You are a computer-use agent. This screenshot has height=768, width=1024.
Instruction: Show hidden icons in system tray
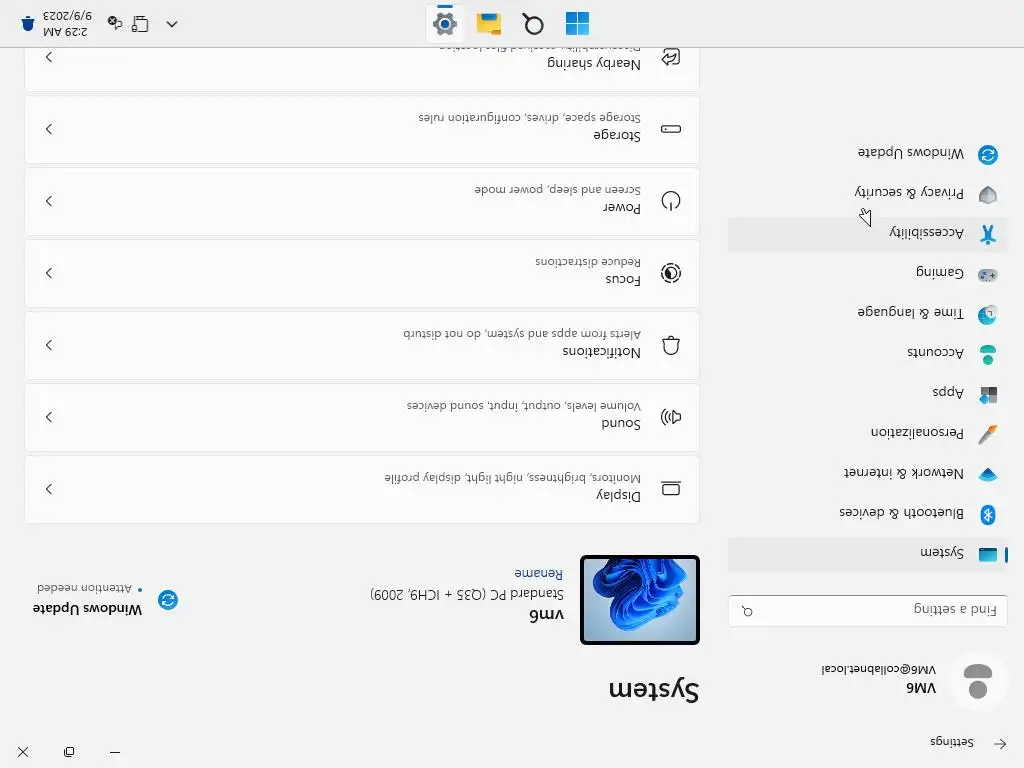coord(172,24)
